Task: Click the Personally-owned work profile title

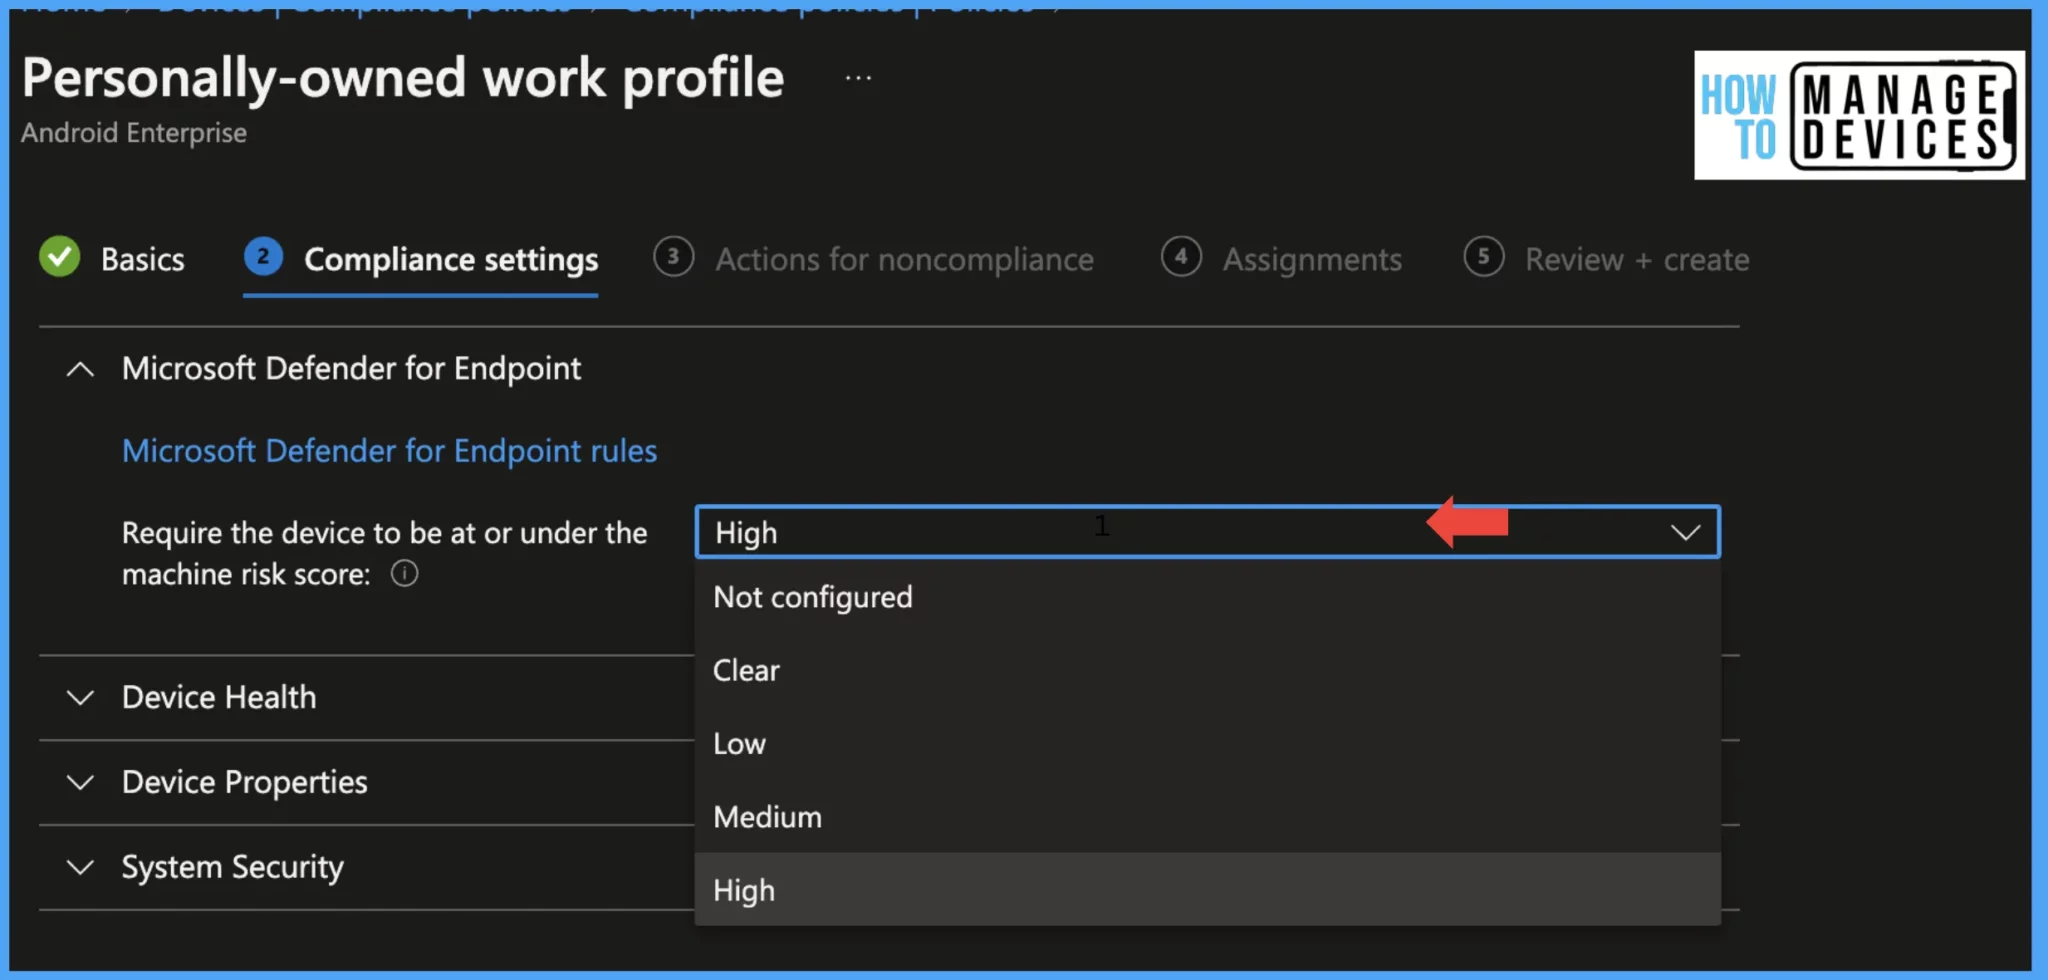Action: [403, 78]
